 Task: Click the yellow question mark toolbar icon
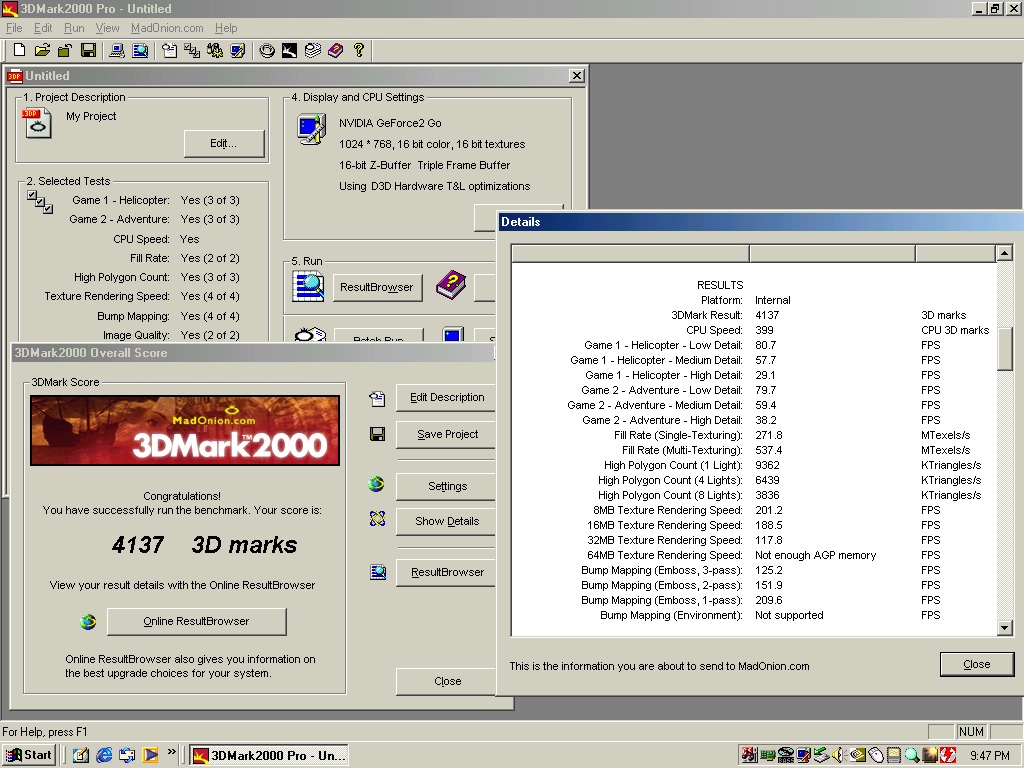point(359,50)
